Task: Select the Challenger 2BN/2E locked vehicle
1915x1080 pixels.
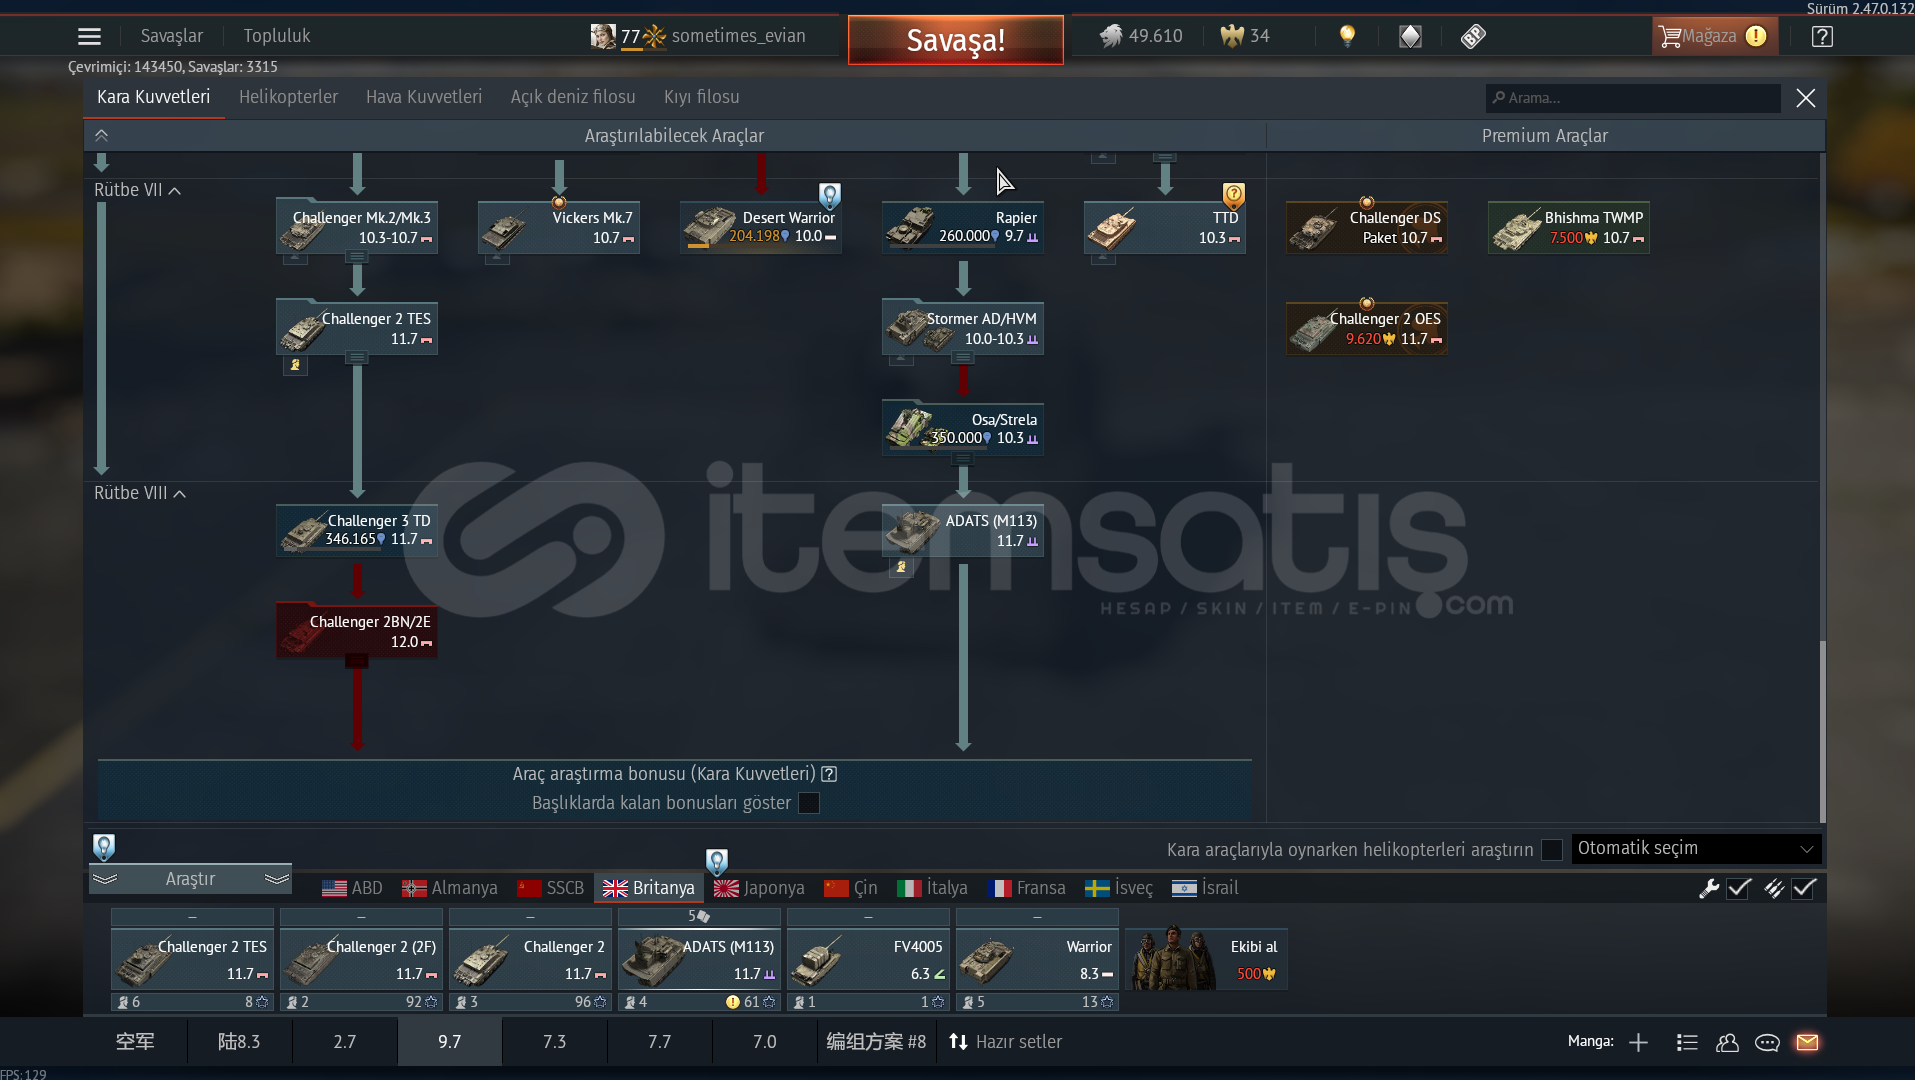Action: pos(357,631)
